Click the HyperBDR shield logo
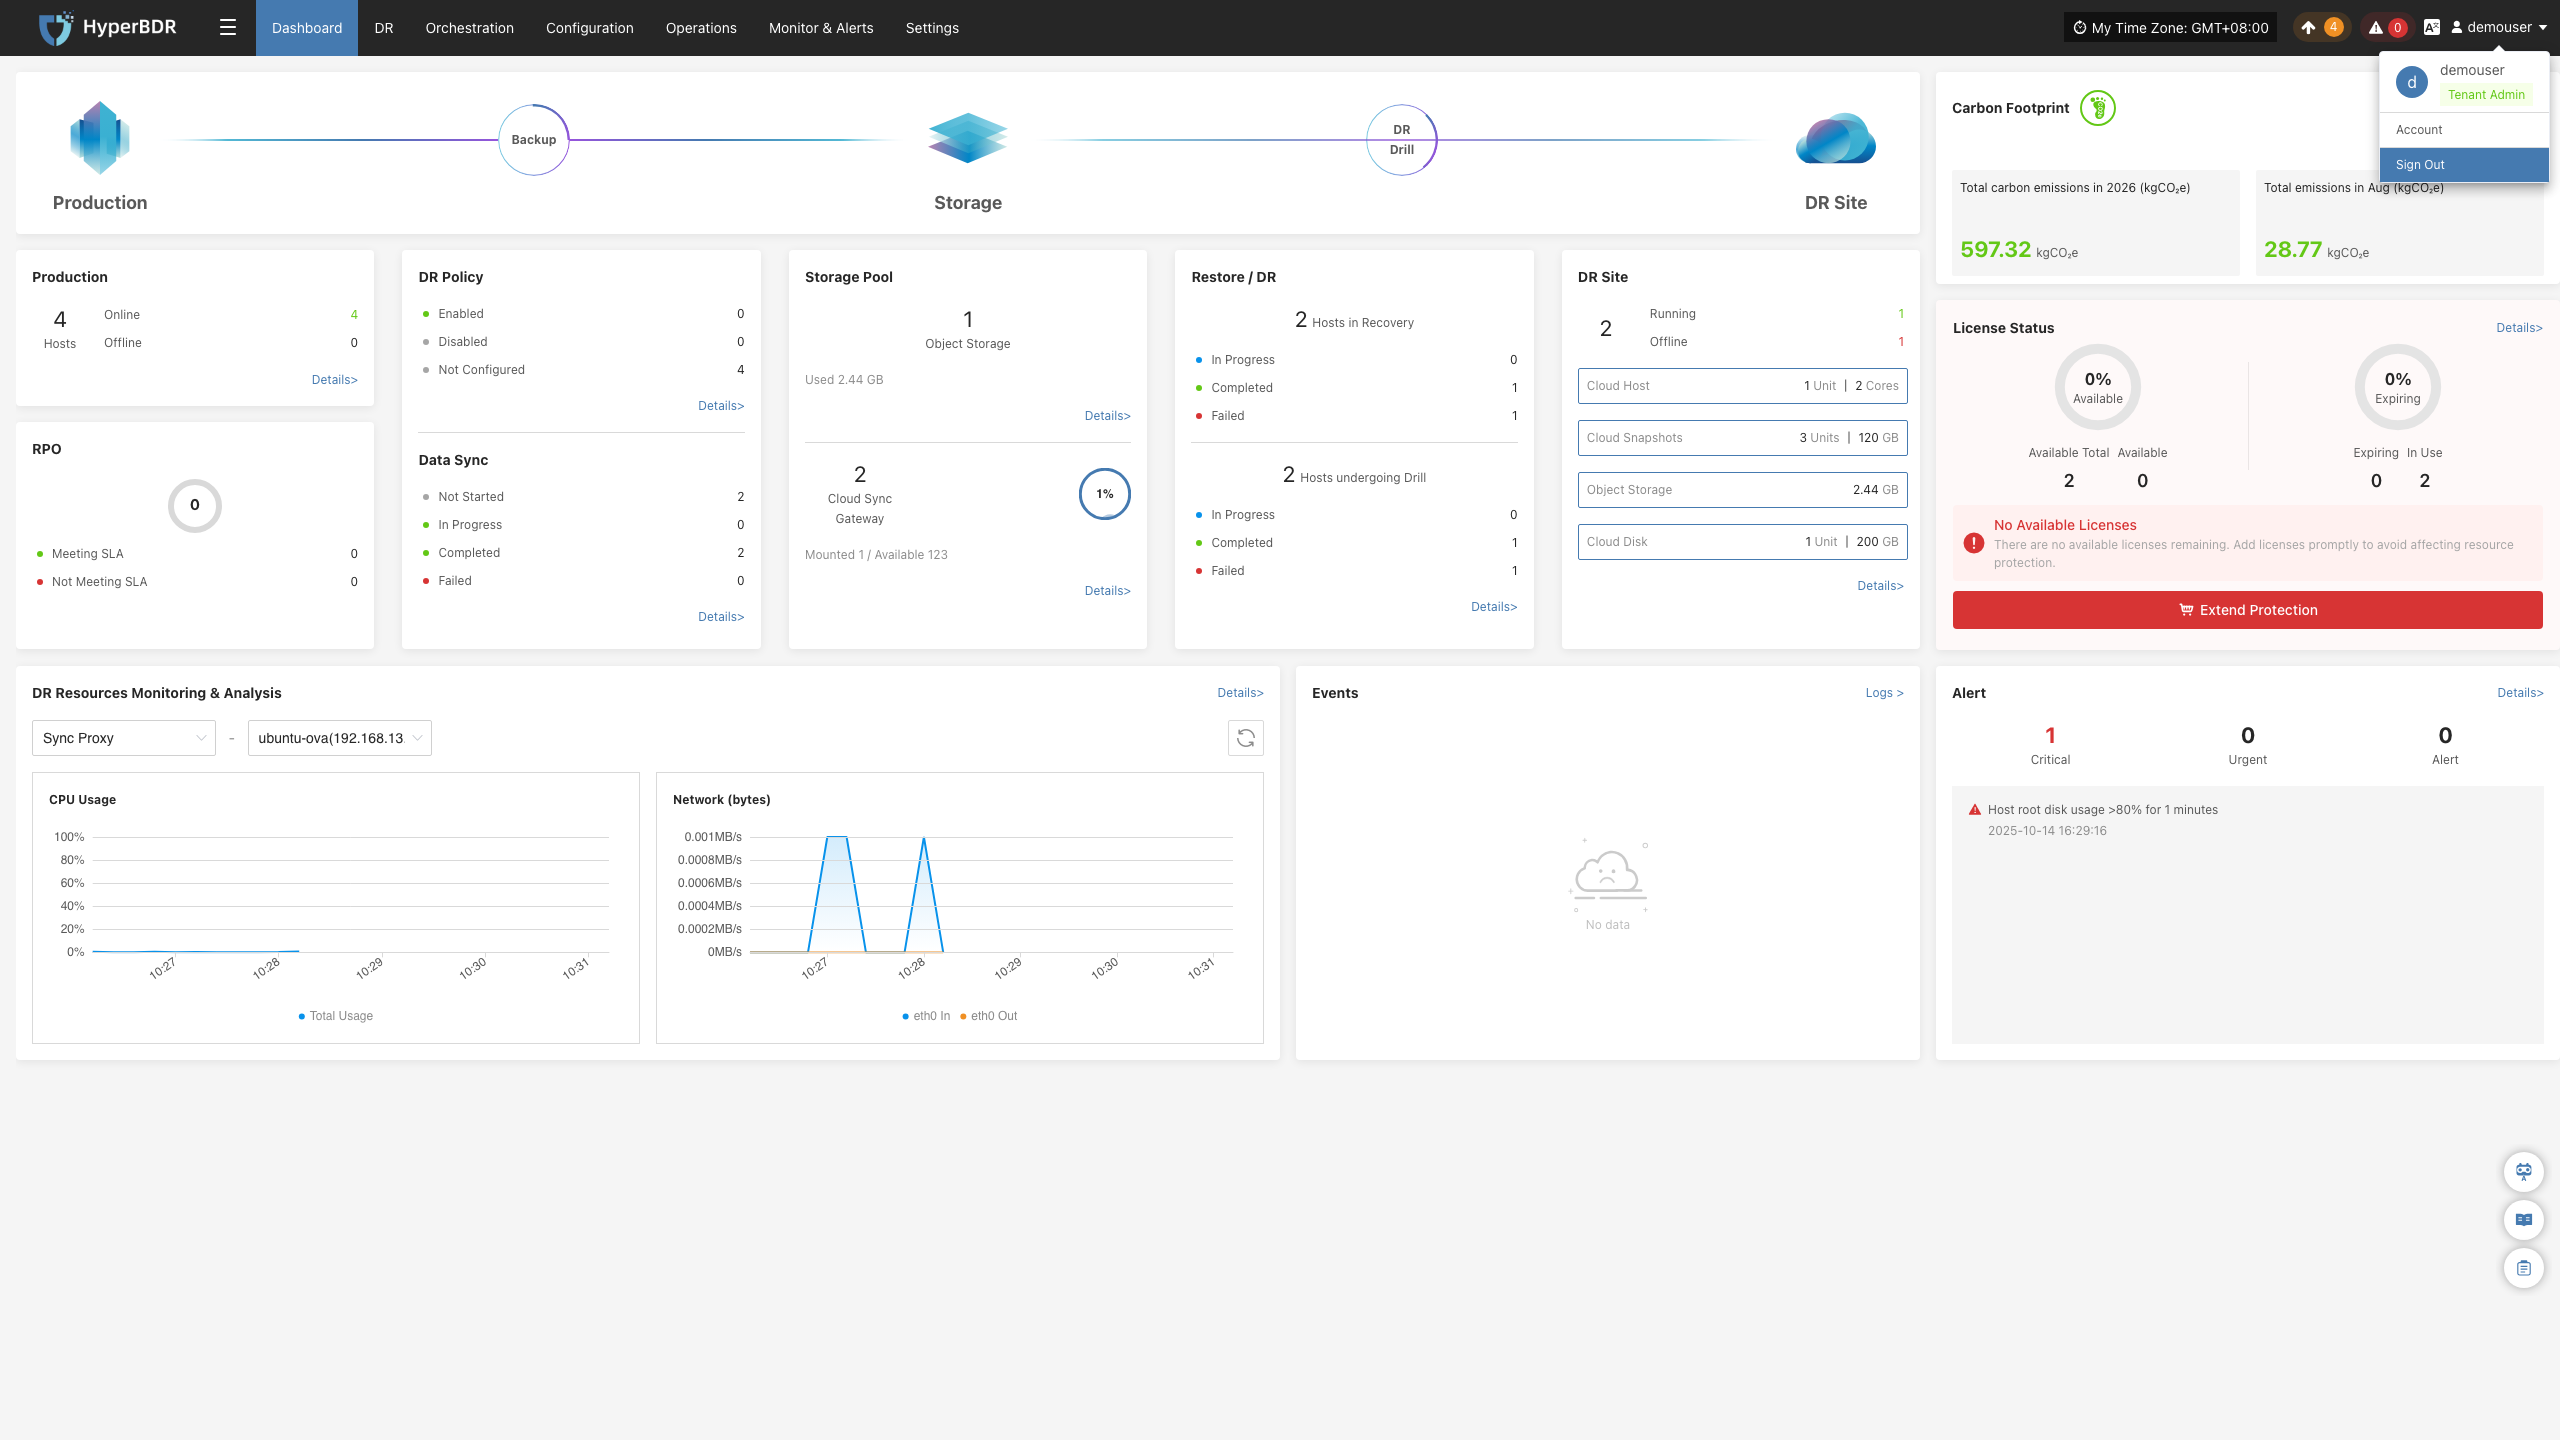Screen dimensions: 2560x1440 point(56,28)
